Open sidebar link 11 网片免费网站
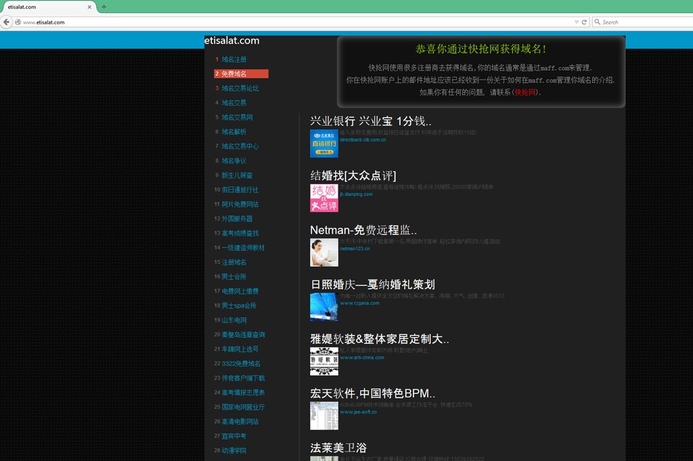693x461 pixels. (240, 204)
